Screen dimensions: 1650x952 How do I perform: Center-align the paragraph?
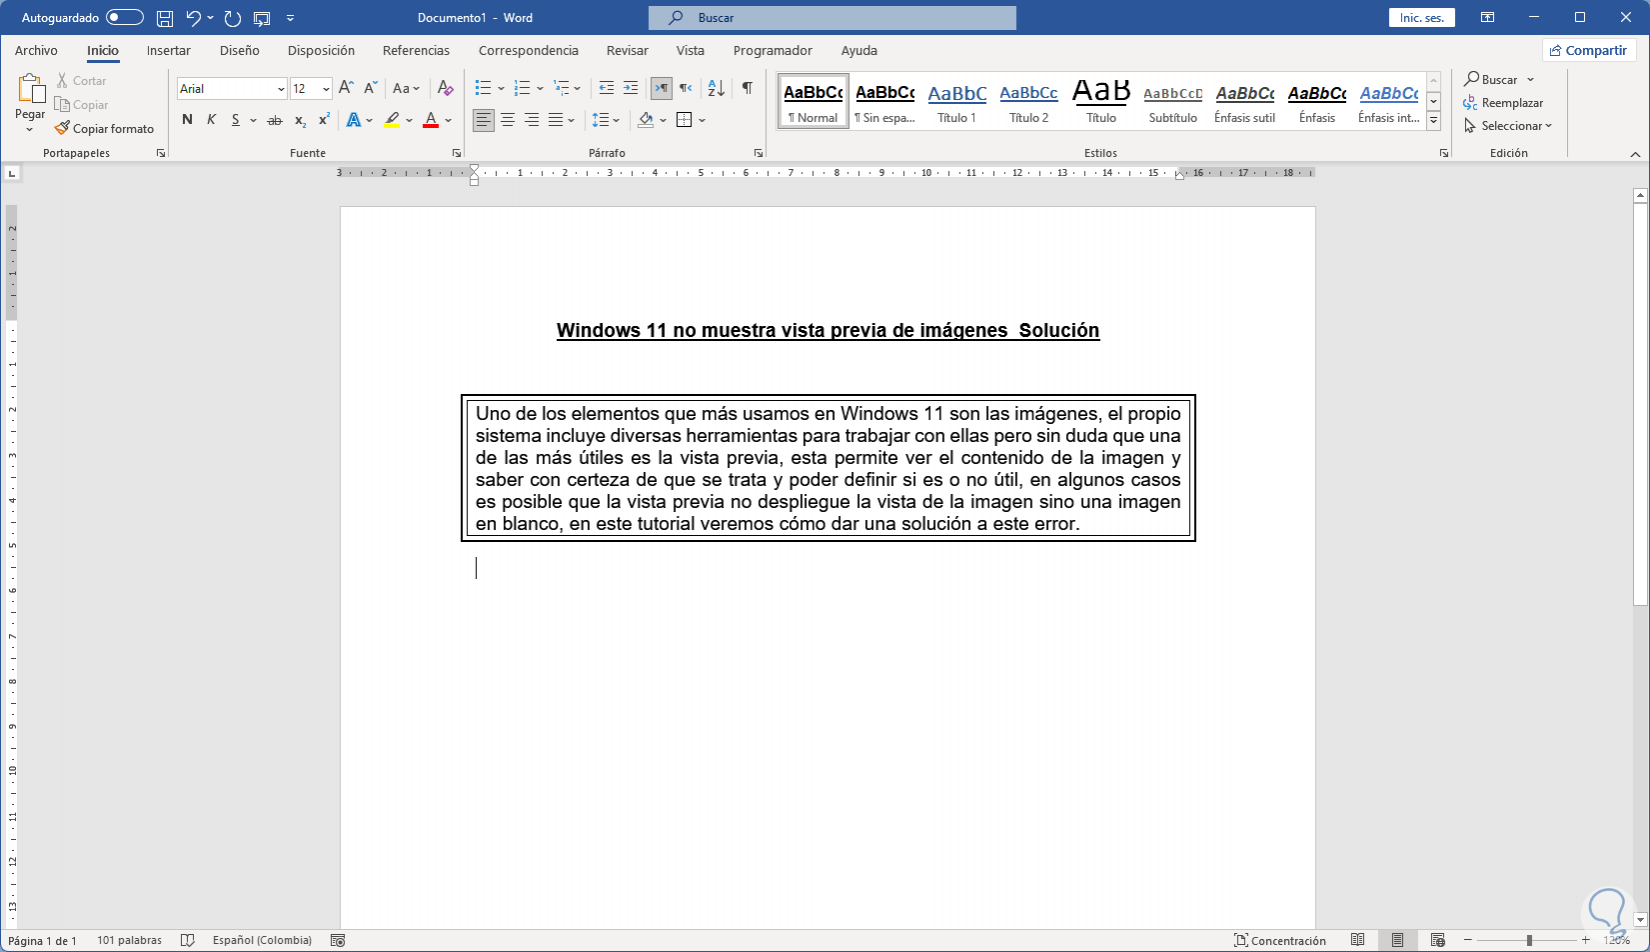508,120
